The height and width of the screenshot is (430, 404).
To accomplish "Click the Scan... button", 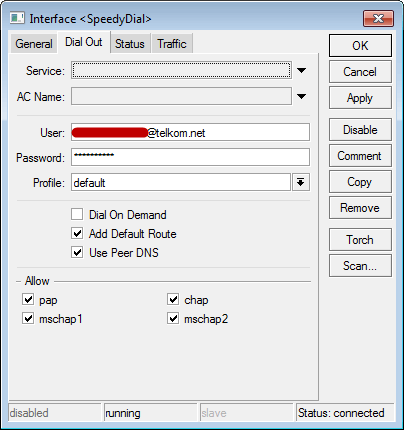I will 360,266.
